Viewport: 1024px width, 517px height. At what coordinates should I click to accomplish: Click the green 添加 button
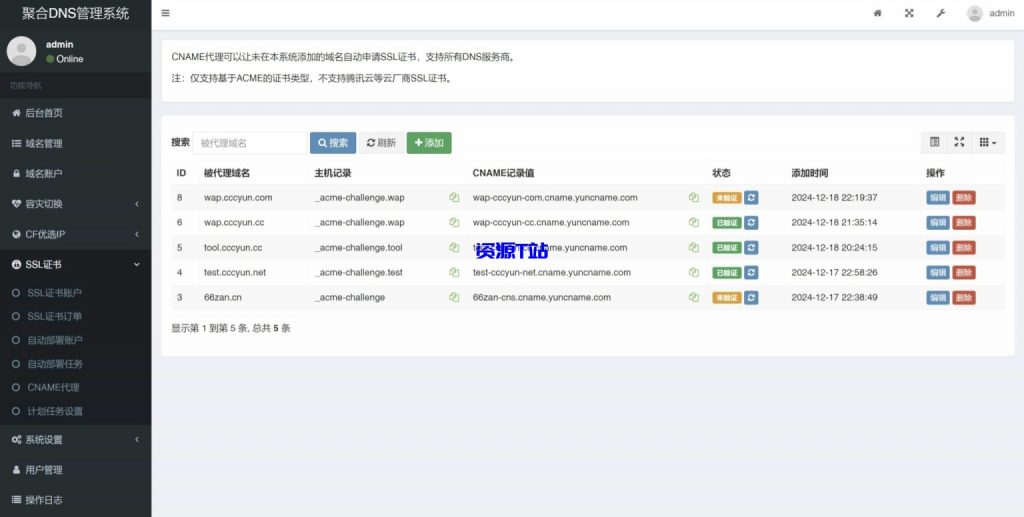coord(429,143)
